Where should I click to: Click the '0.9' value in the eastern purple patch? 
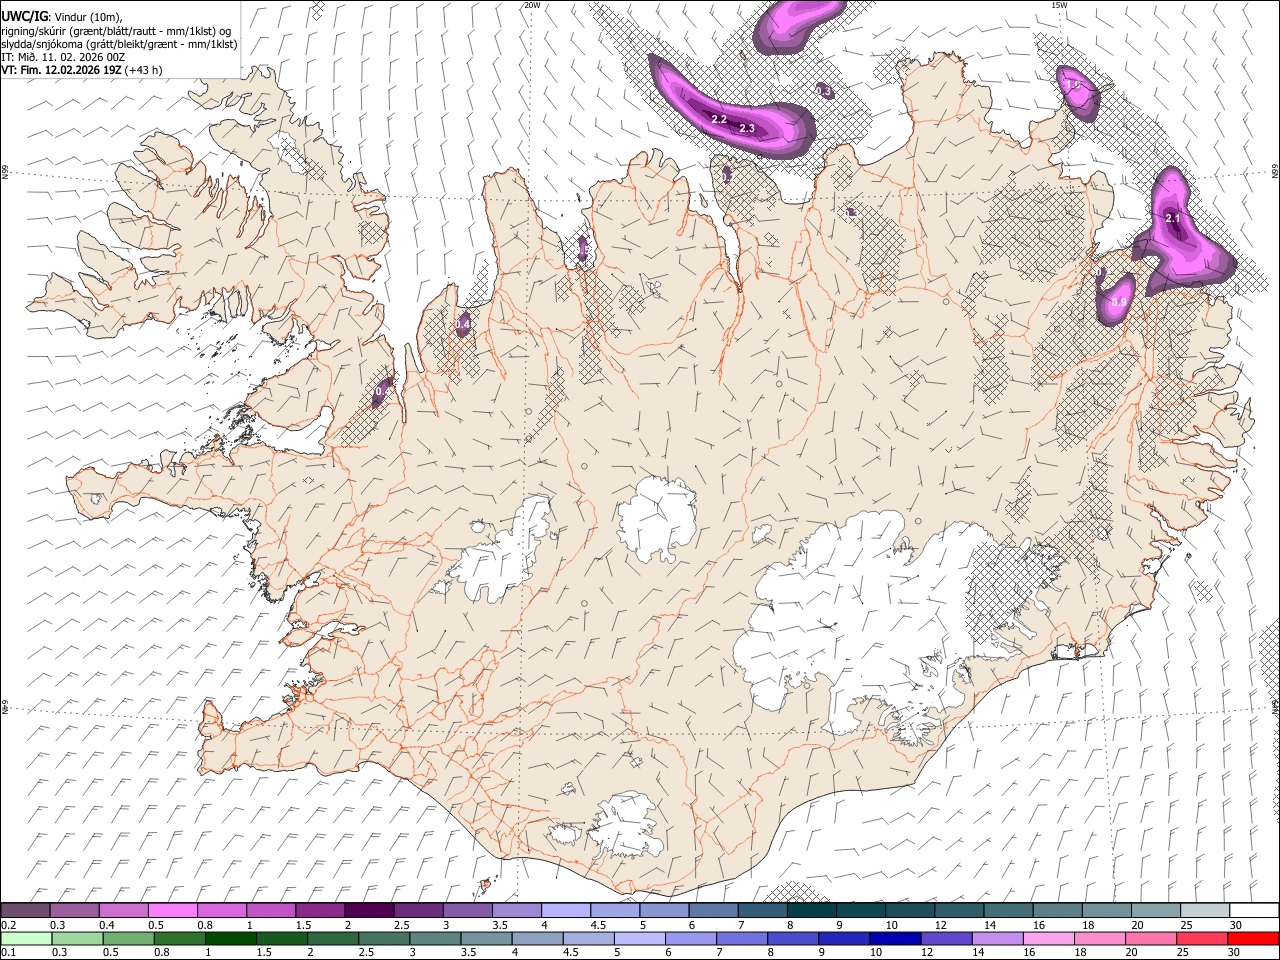pyautogui.click(x=1119, y=302)
